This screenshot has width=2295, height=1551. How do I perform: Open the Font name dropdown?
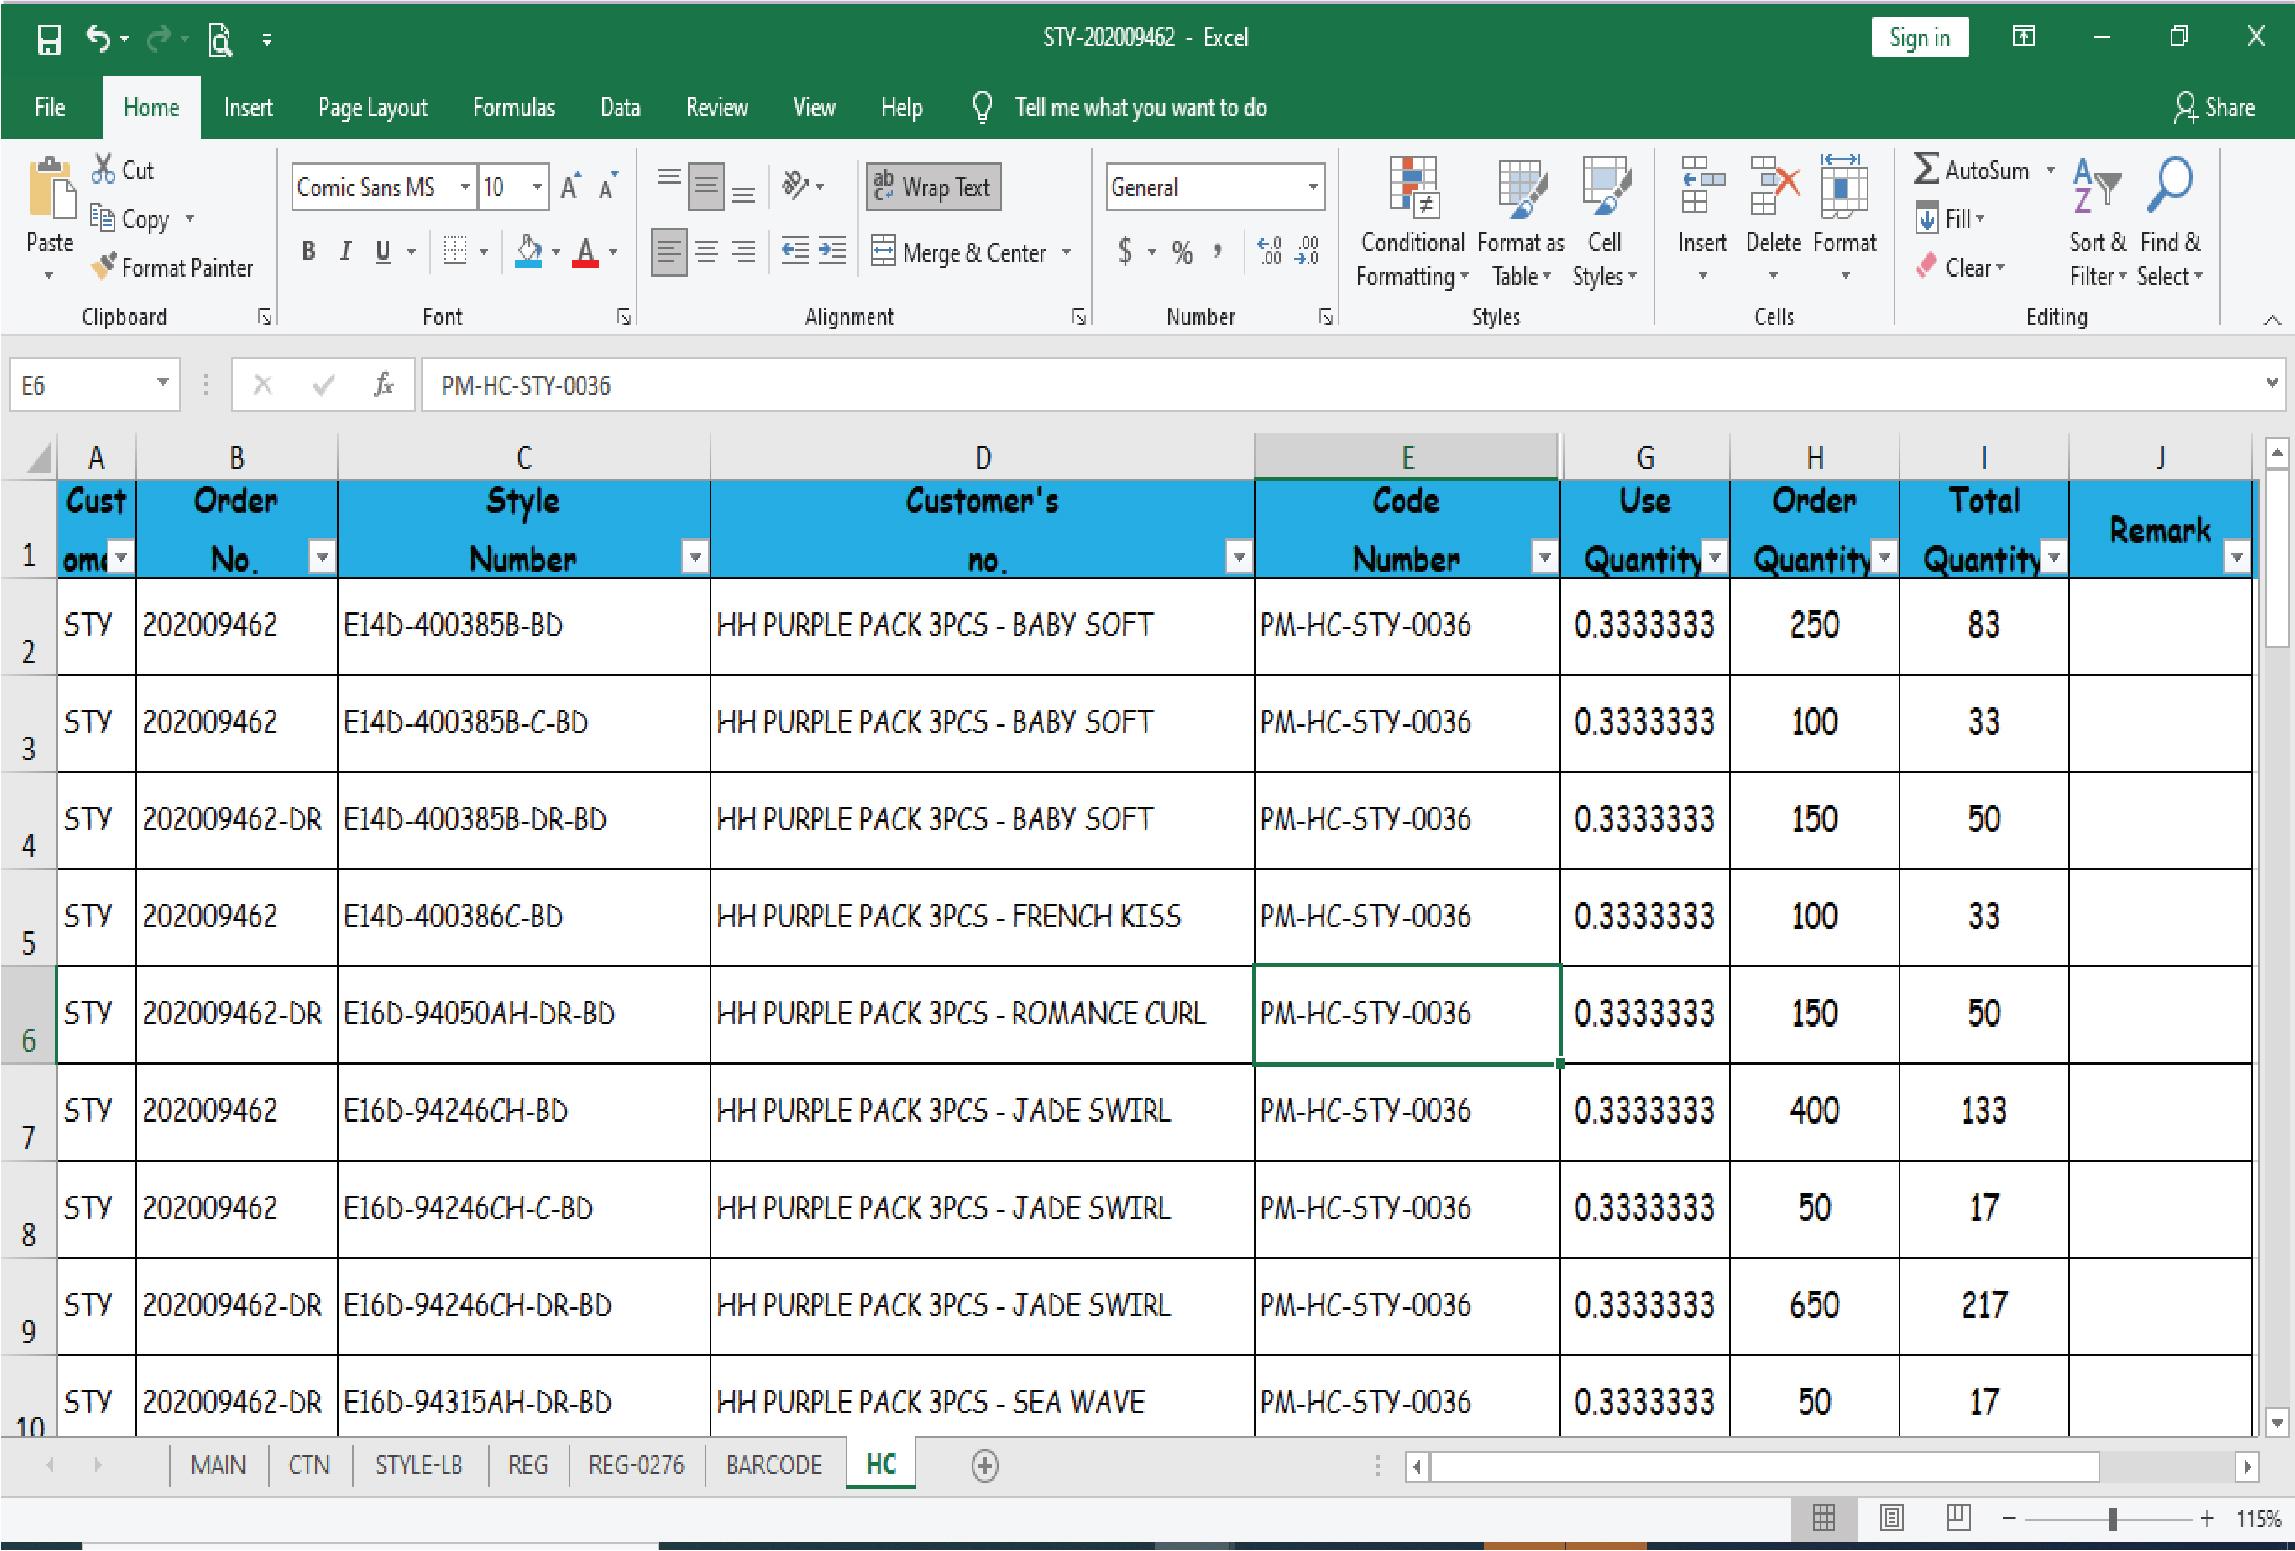pyautogui.click(x=466, y=186)
